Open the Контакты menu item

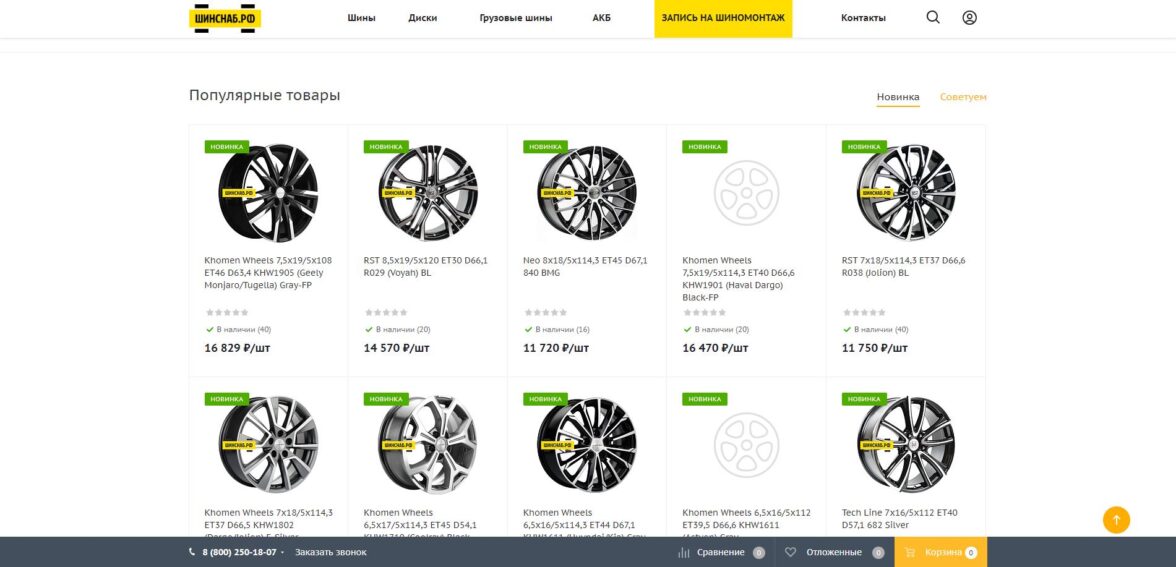point(863,18)
